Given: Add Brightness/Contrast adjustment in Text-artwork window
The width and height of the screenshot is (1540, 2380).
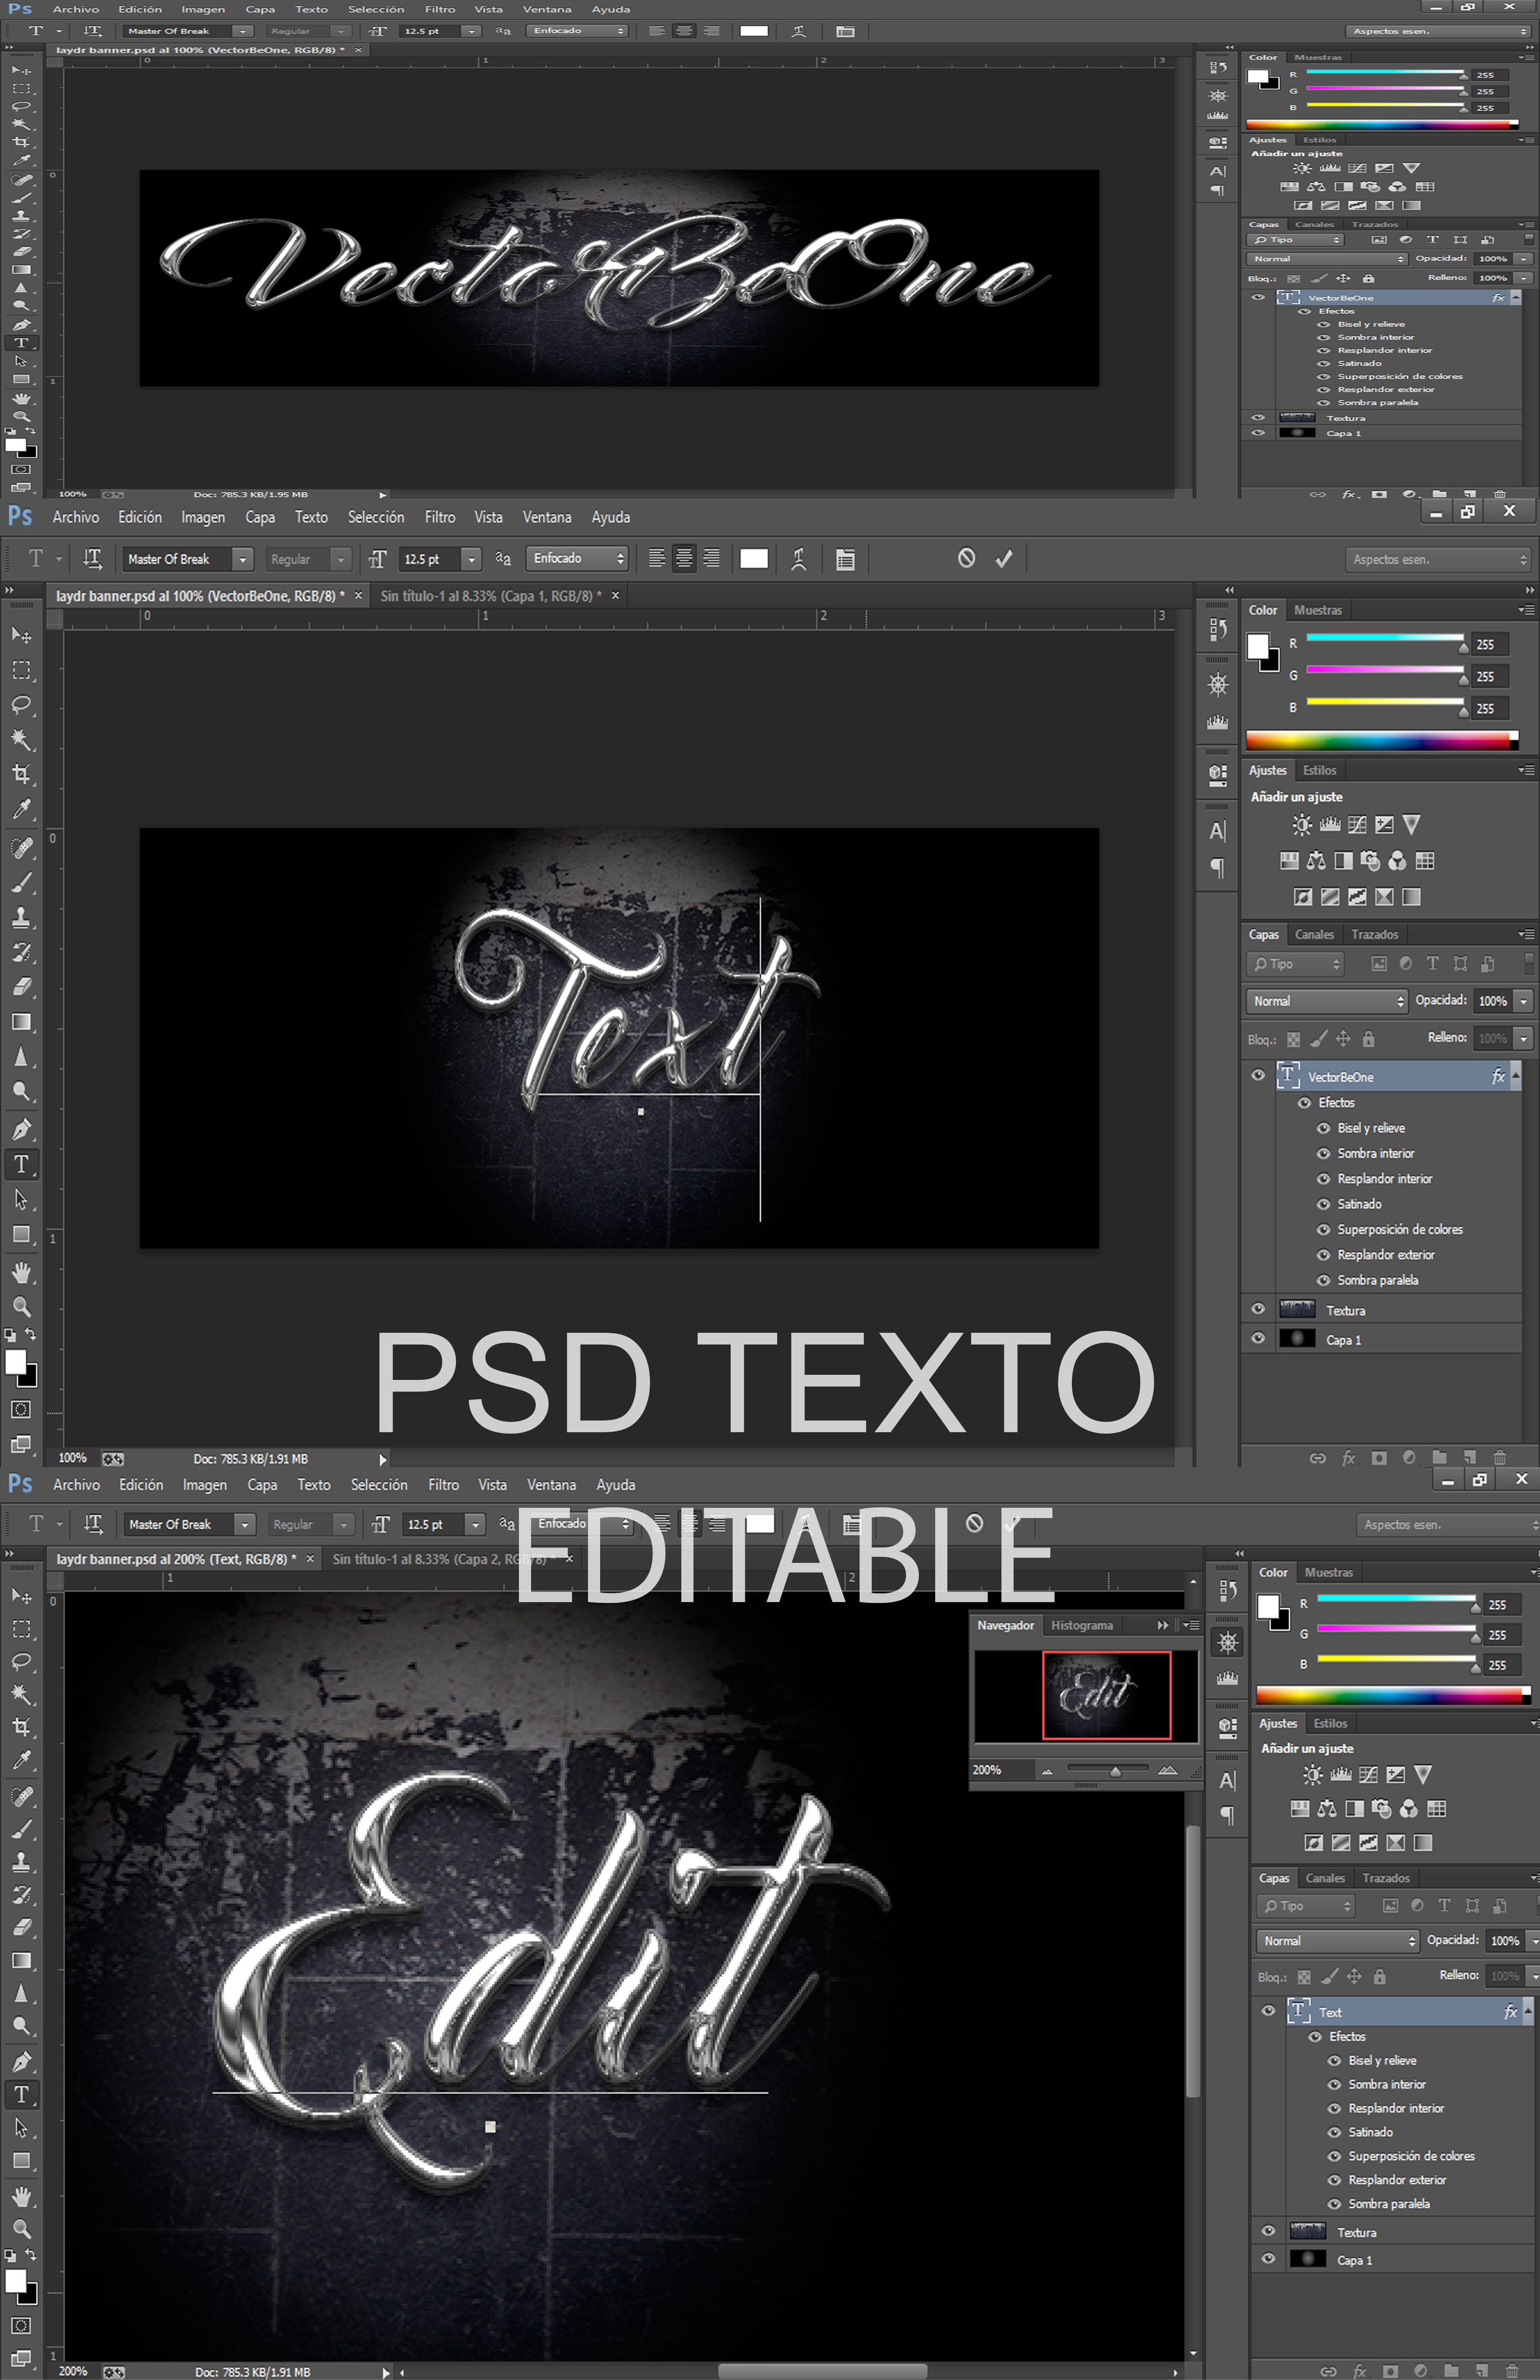Looking at the screenshot, I should (1302, 825).
